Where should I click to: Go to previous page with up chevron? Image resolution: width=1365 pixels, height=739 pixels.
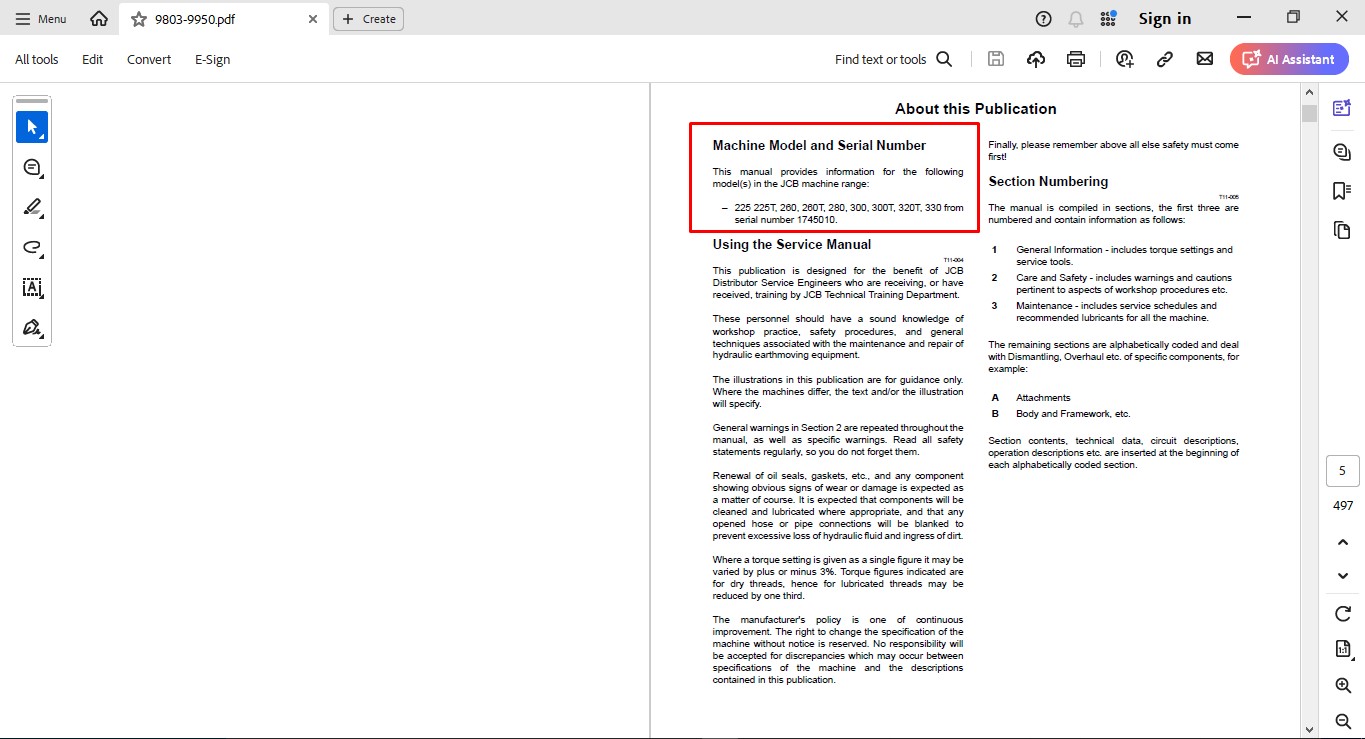(x=1343, y=542)
